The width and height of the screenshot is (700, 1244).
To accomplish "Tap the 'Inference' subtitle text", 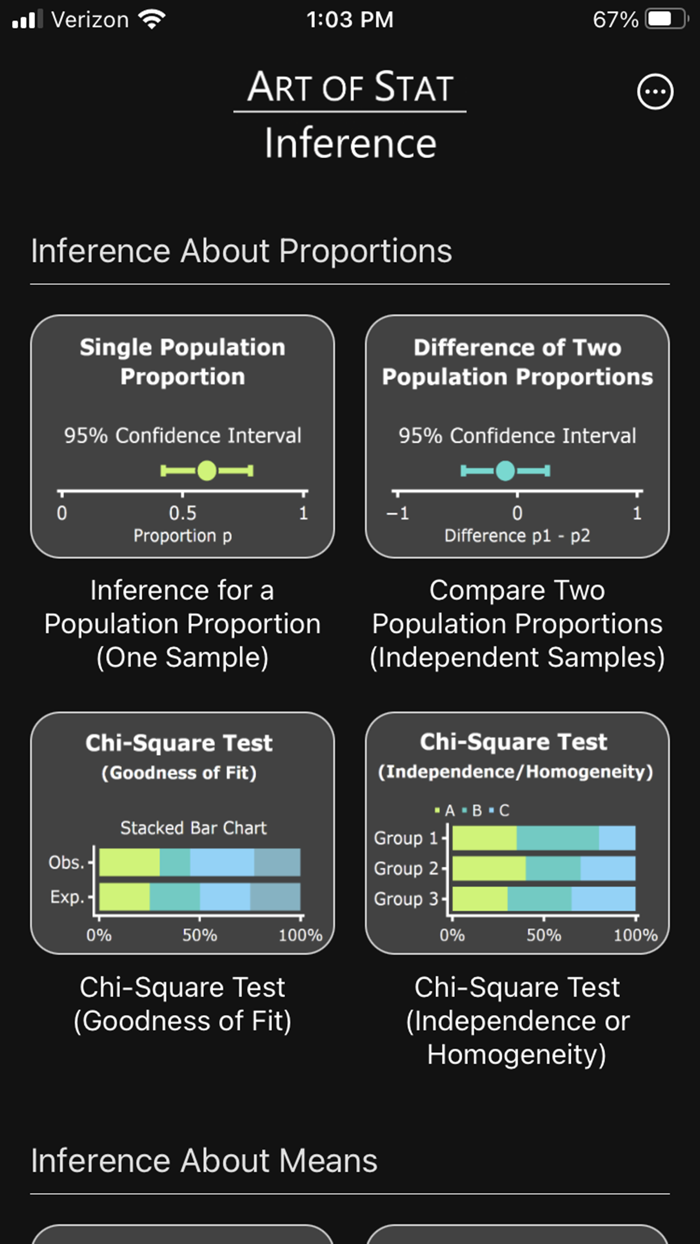I will (349, 142).
